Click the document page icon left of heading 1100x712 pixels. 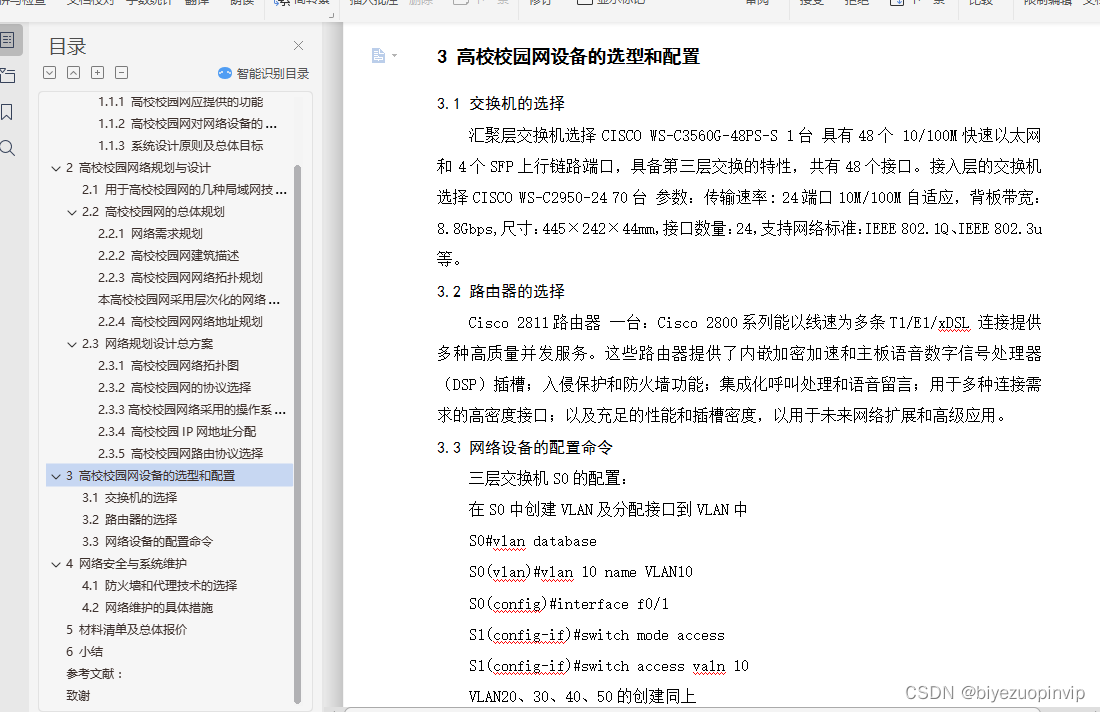point(378,55)
